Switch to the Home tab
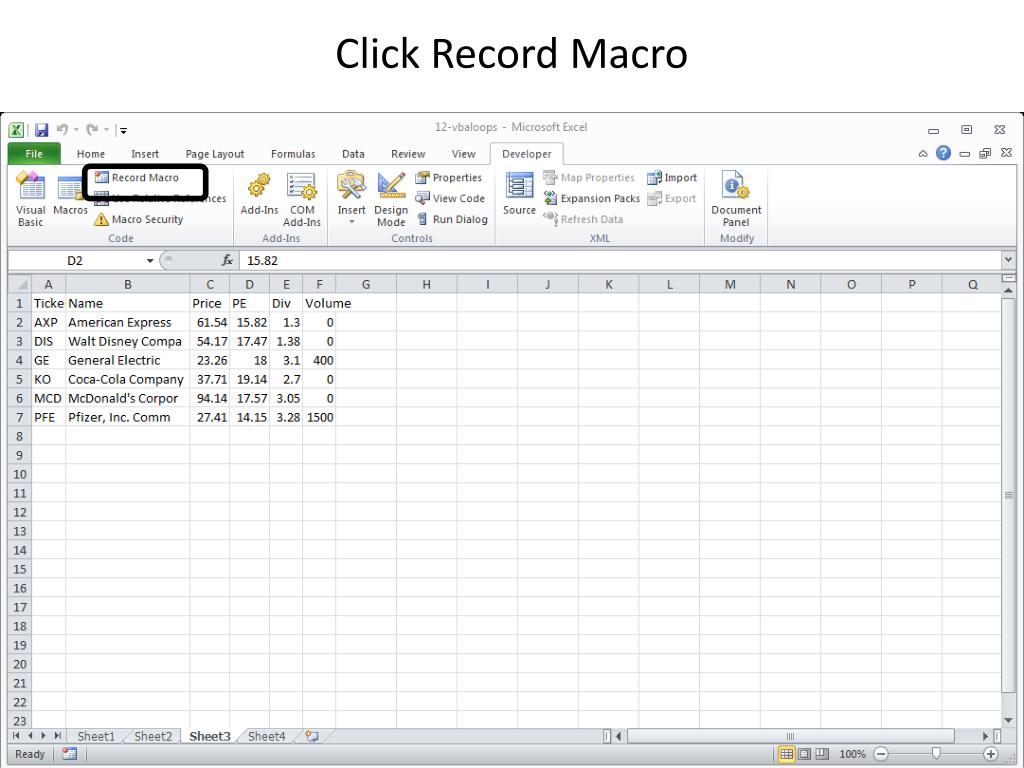 pos(91,154)
